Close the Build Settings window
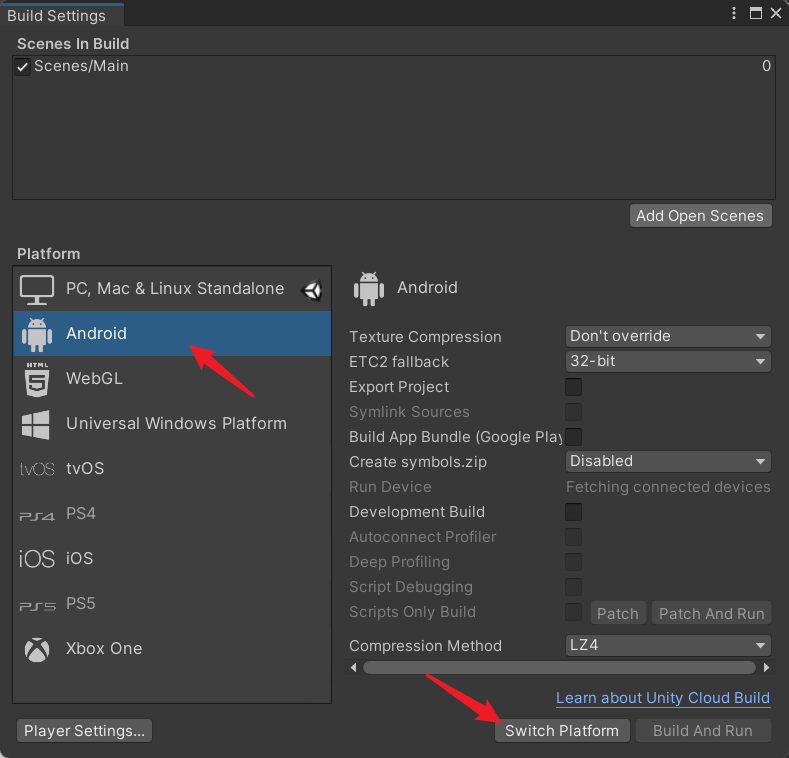The image size is (789, 758). tap(776, 13)
